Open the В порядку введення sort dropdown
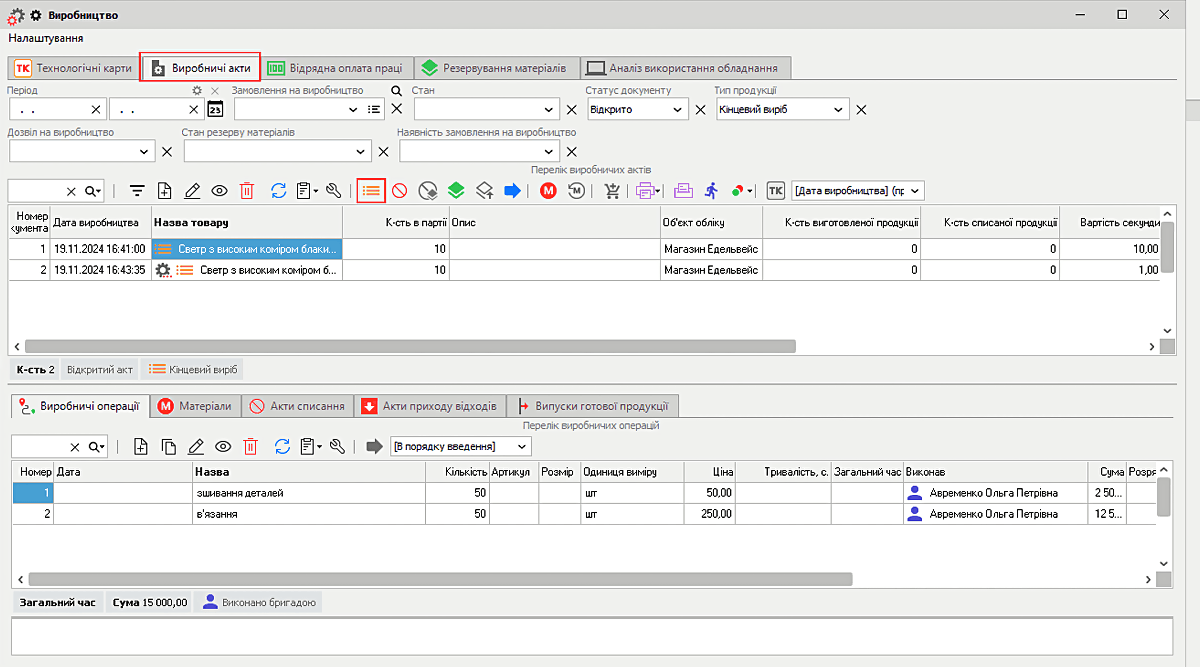 point(460,446)
